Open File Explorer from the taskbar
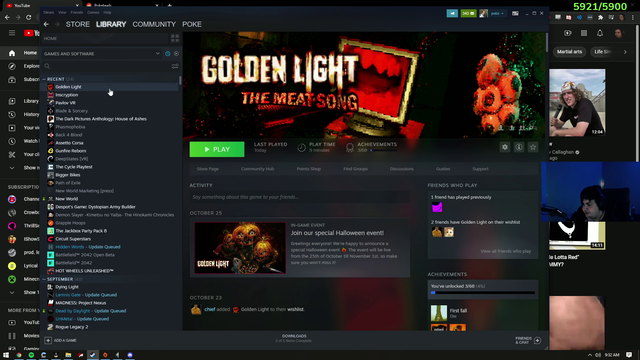The image size is (640, 360). point(68,355)
